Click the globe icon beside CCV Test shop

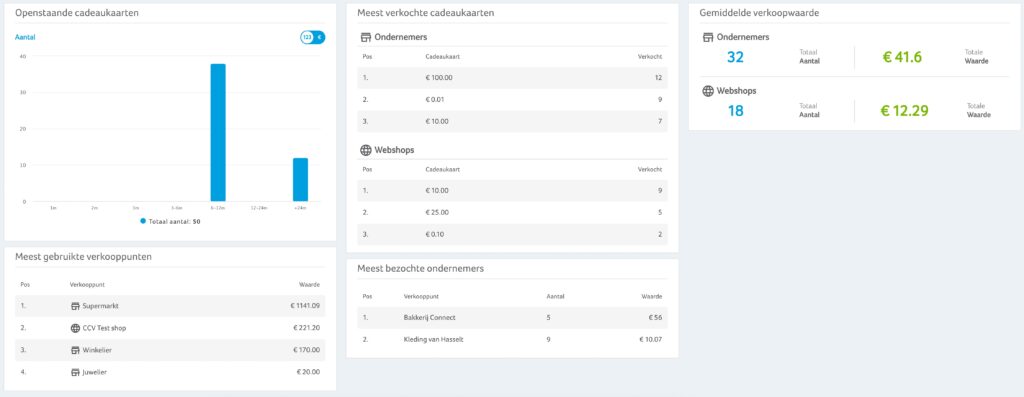click(x=75, y=328)
